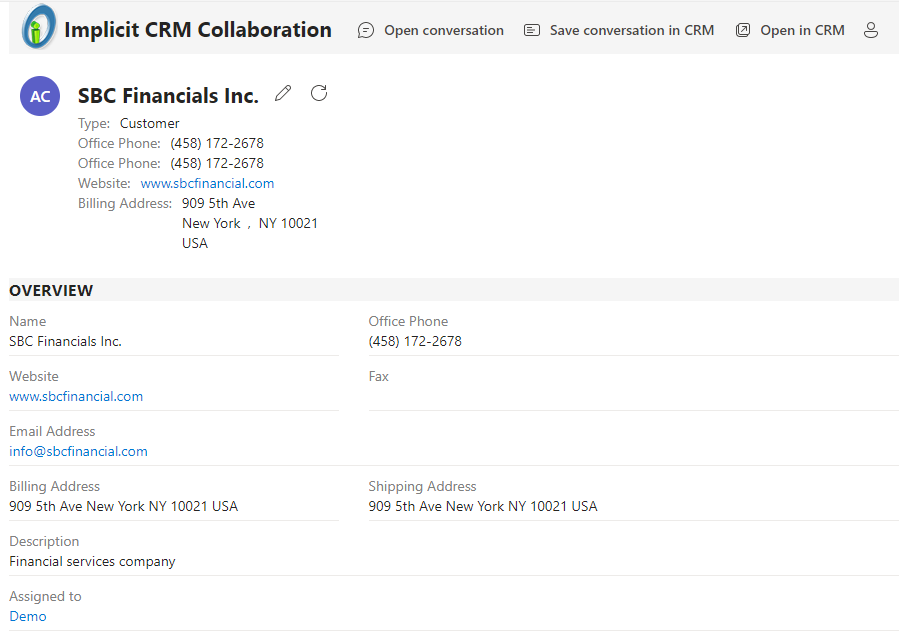Refresh the record using circular arrow icon
The image size is (899, 633).
coord(319,93)
